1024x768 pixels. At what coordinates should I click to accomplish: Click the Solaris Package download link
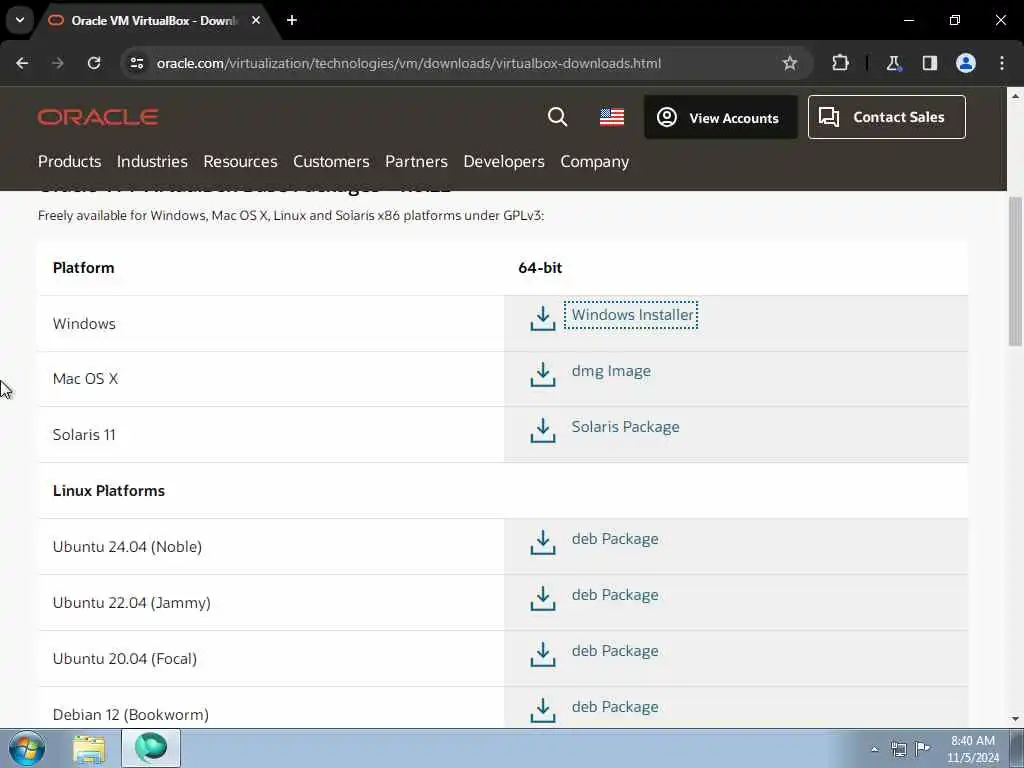click(625, 426)
